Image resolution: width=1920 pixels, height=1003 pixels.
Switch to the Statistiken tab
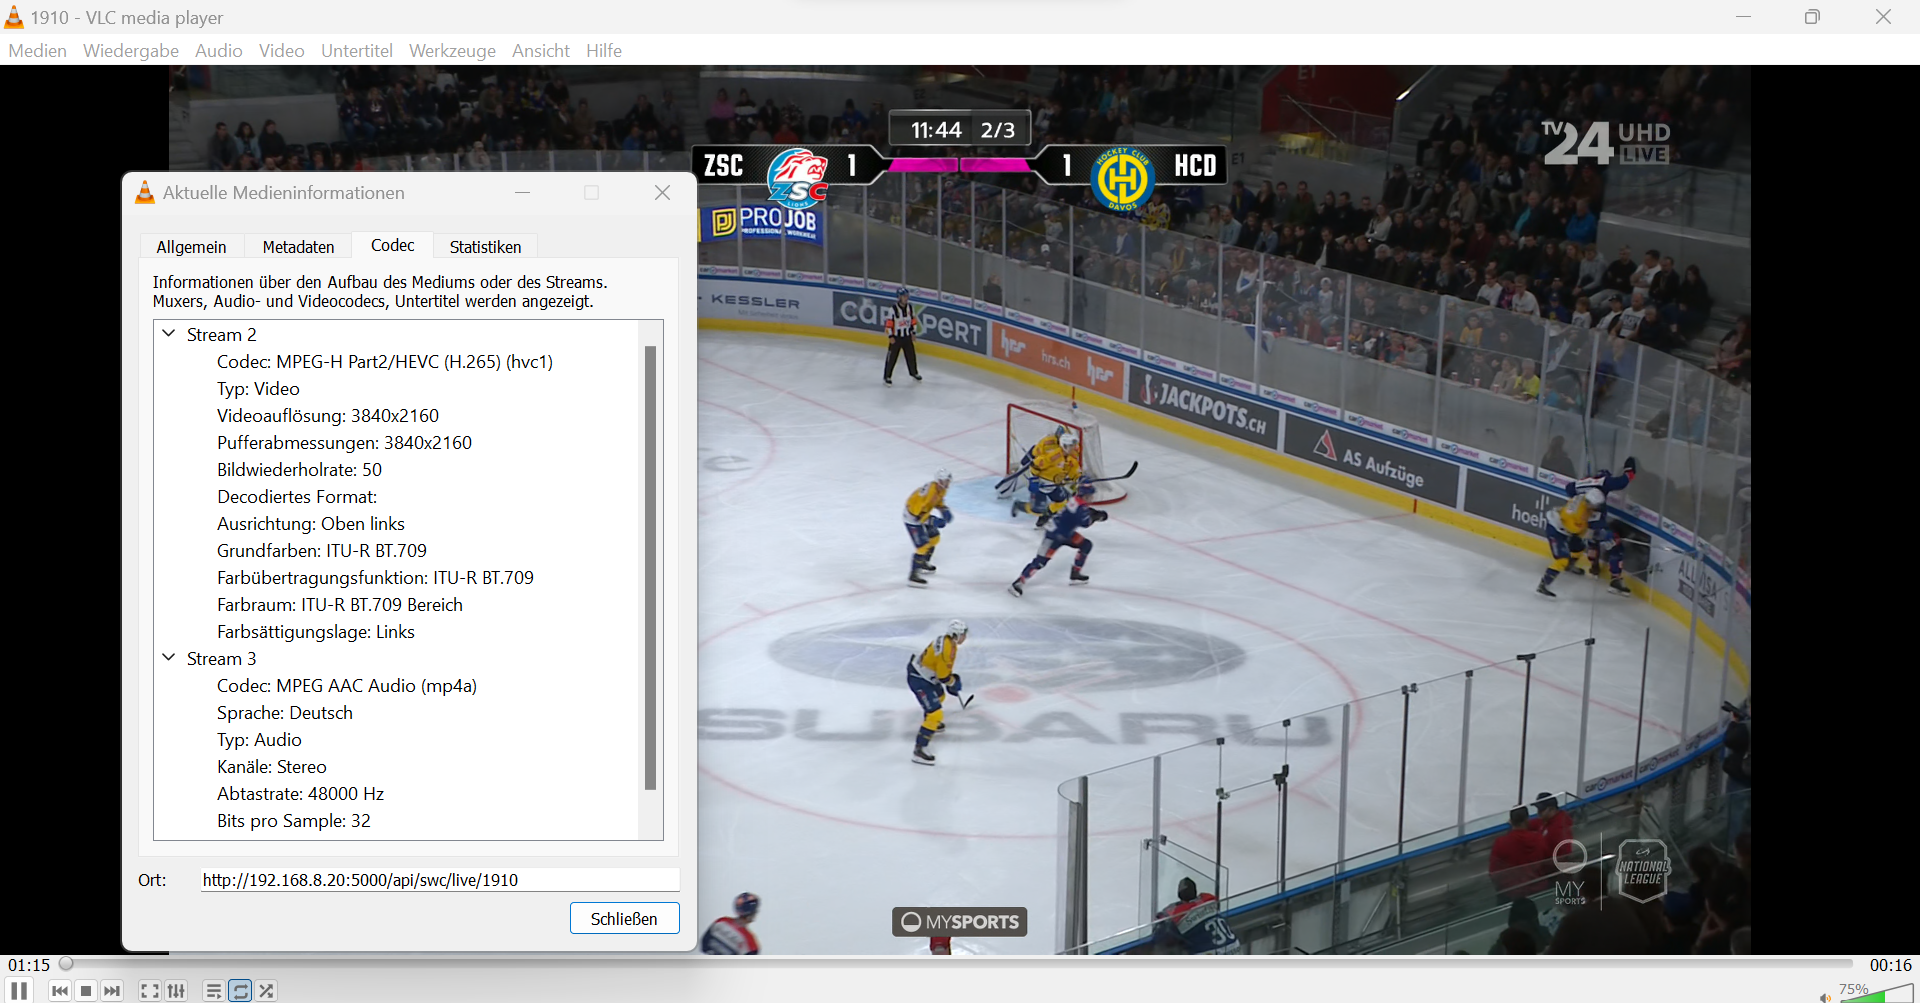pos(485,247)
